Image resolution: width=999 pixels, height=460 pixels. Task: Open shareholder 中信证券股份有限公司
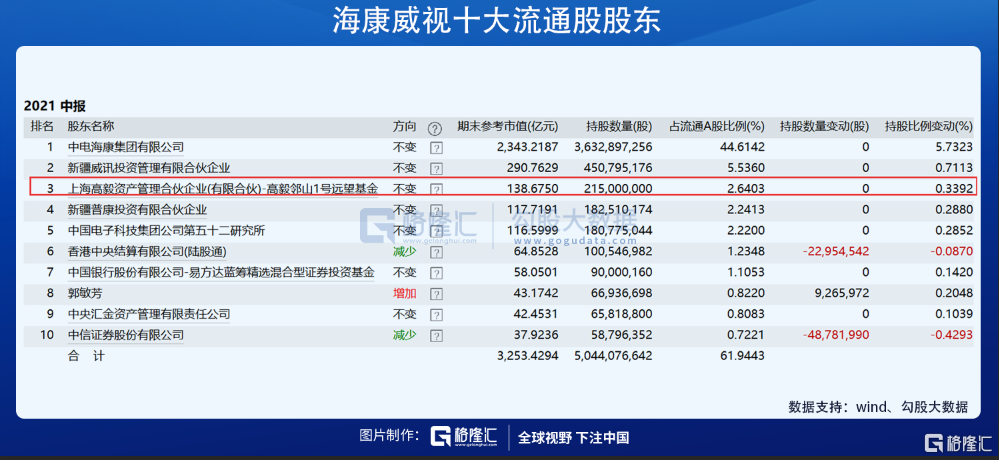click(x=126, y=335)
